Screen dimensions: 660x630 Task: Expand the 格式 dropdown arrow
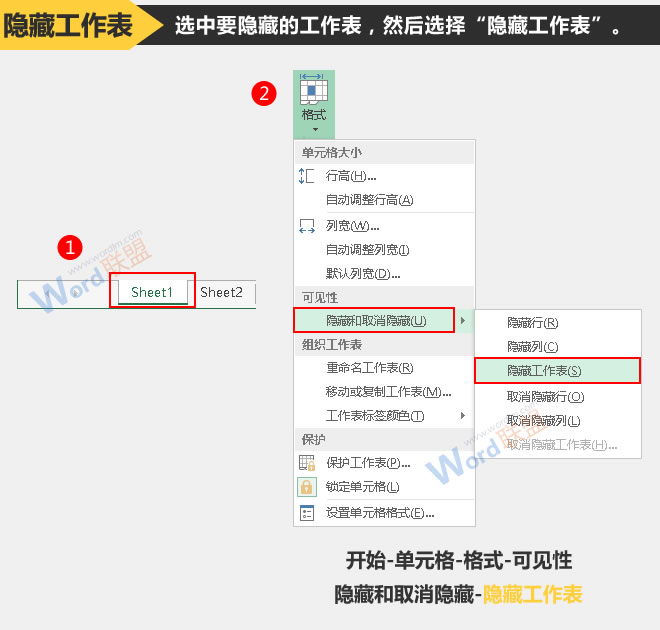point(315,130)
